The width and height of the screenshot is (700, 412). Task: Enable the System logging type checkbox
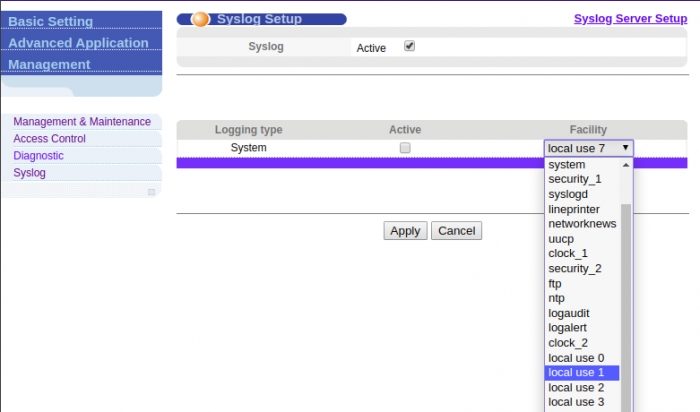[405, 148]
